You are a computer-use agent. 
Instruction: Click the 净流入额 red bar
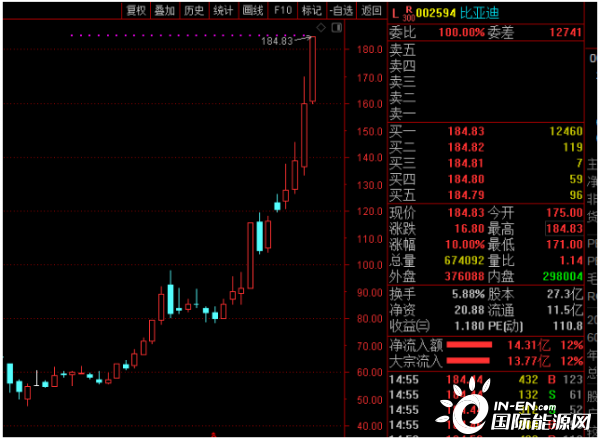pyautogui.click(x=469, y=345)
